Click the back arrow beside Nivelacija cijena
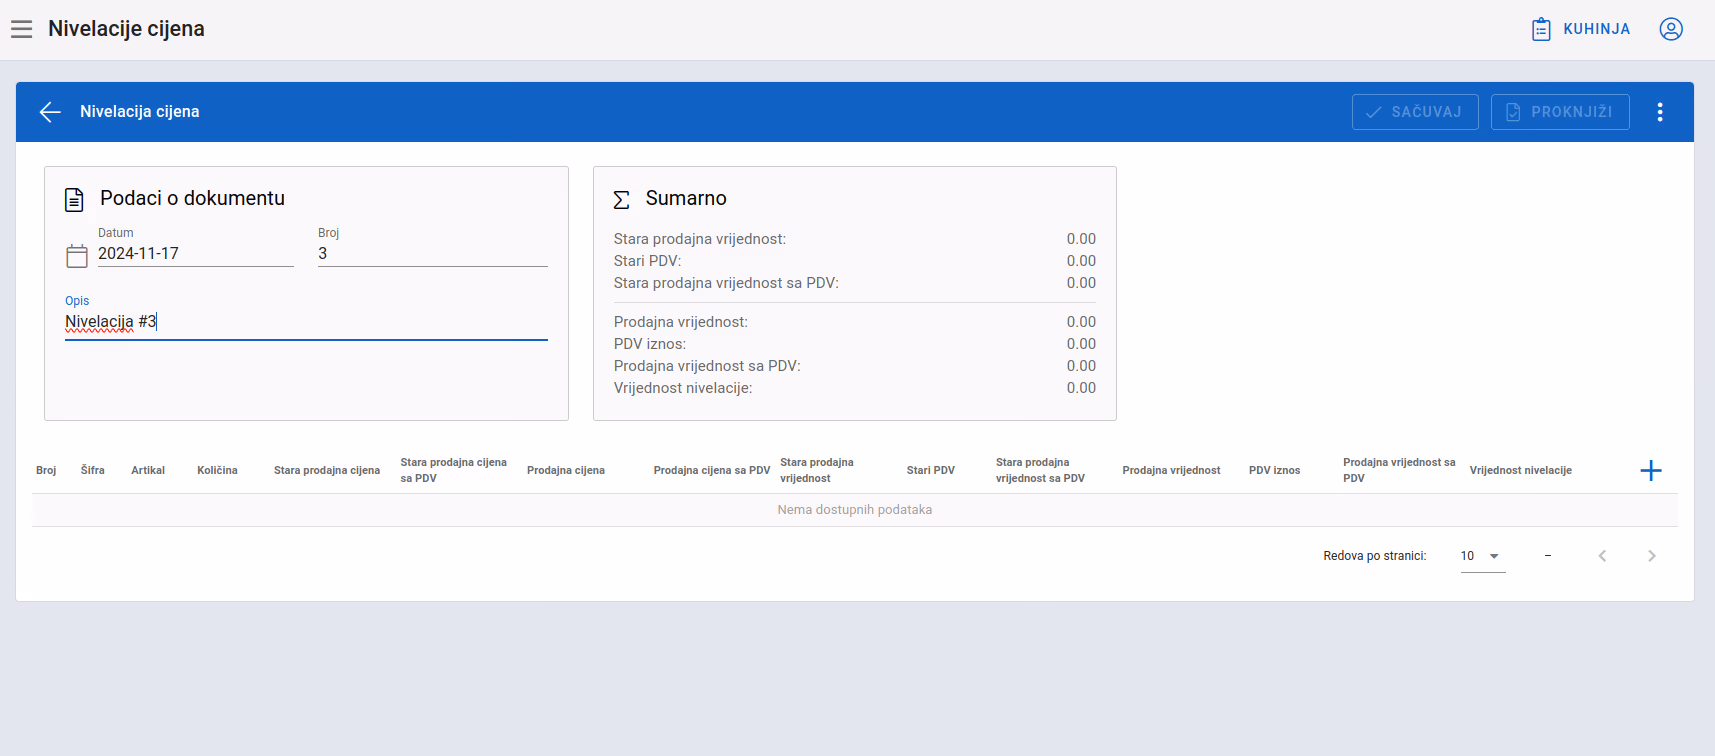The height and width of the screenshot is (756, 1715). pyautogui.click(x=50, y=112)
